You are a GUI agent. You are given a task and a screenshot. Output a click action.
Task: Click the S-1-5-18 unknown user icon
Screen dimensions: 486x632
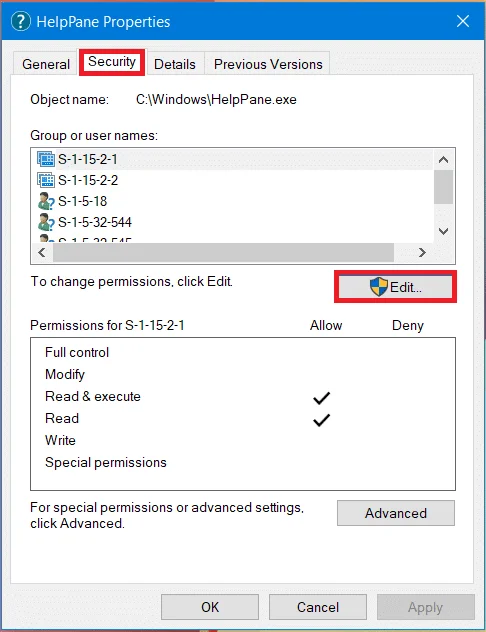(46, 201)
